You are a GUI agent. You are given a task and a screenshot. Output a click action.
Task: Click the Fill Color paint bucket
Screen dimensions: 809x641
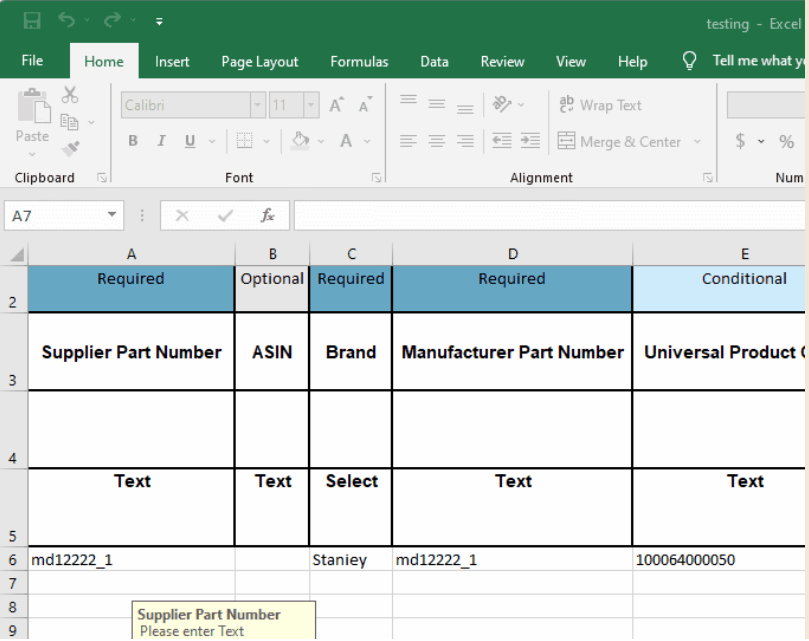(x=299, y=142)
